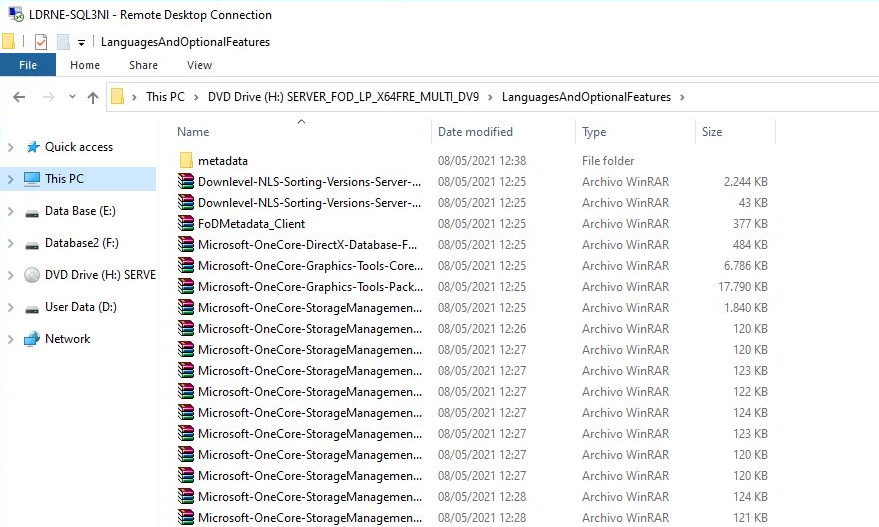Open Data Base (E:) drive

click(80, 211)
